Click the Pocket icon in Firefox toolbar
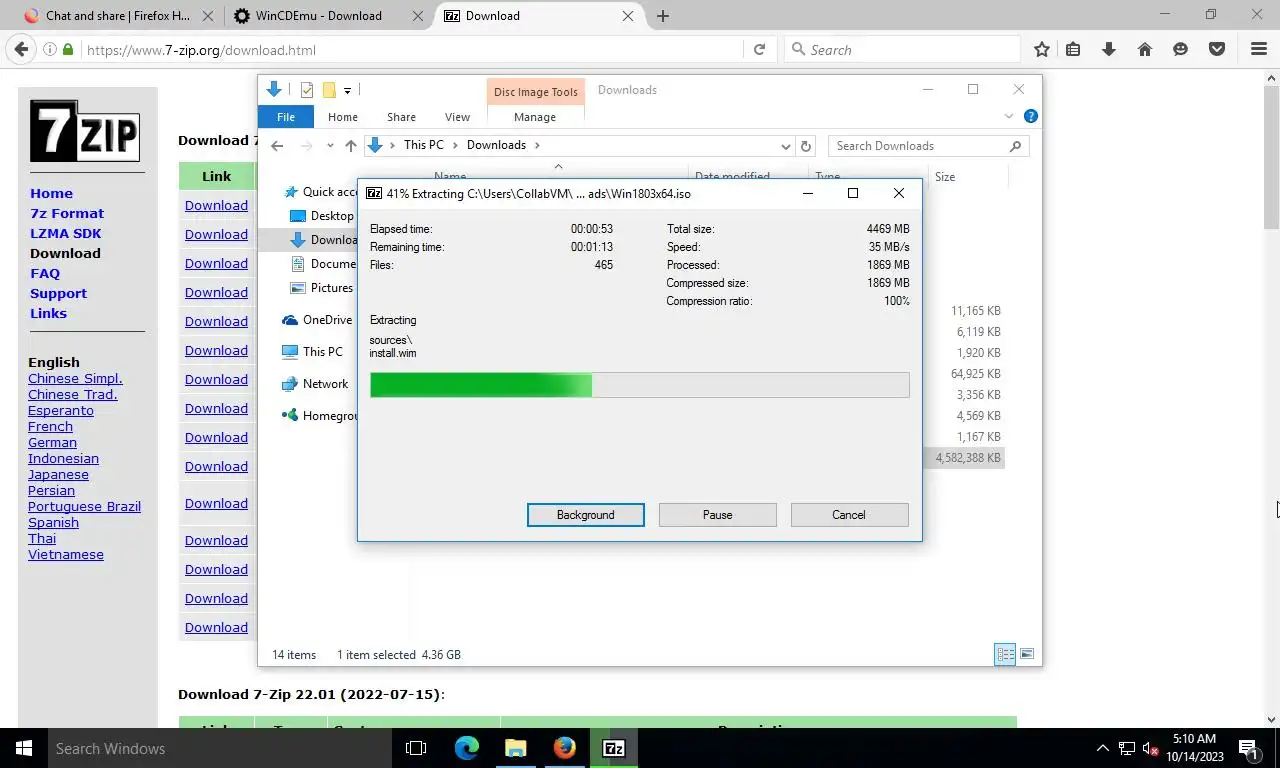This screenshot has height=768, width=1280. coord(1217,49)
